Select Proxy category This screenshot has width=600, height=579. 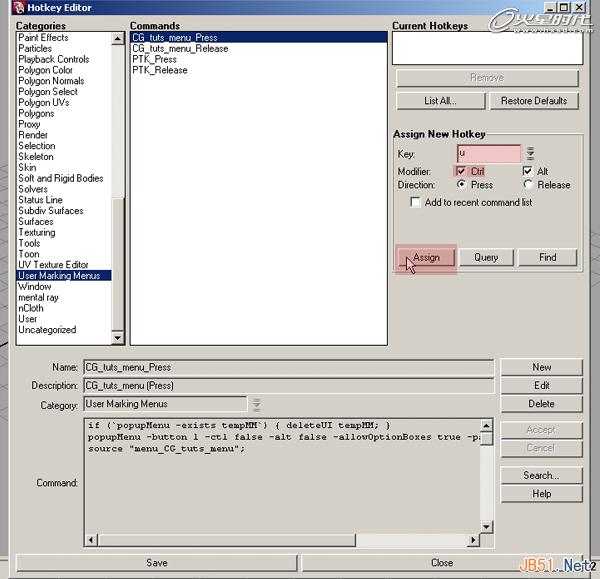(x=64, y=124)
